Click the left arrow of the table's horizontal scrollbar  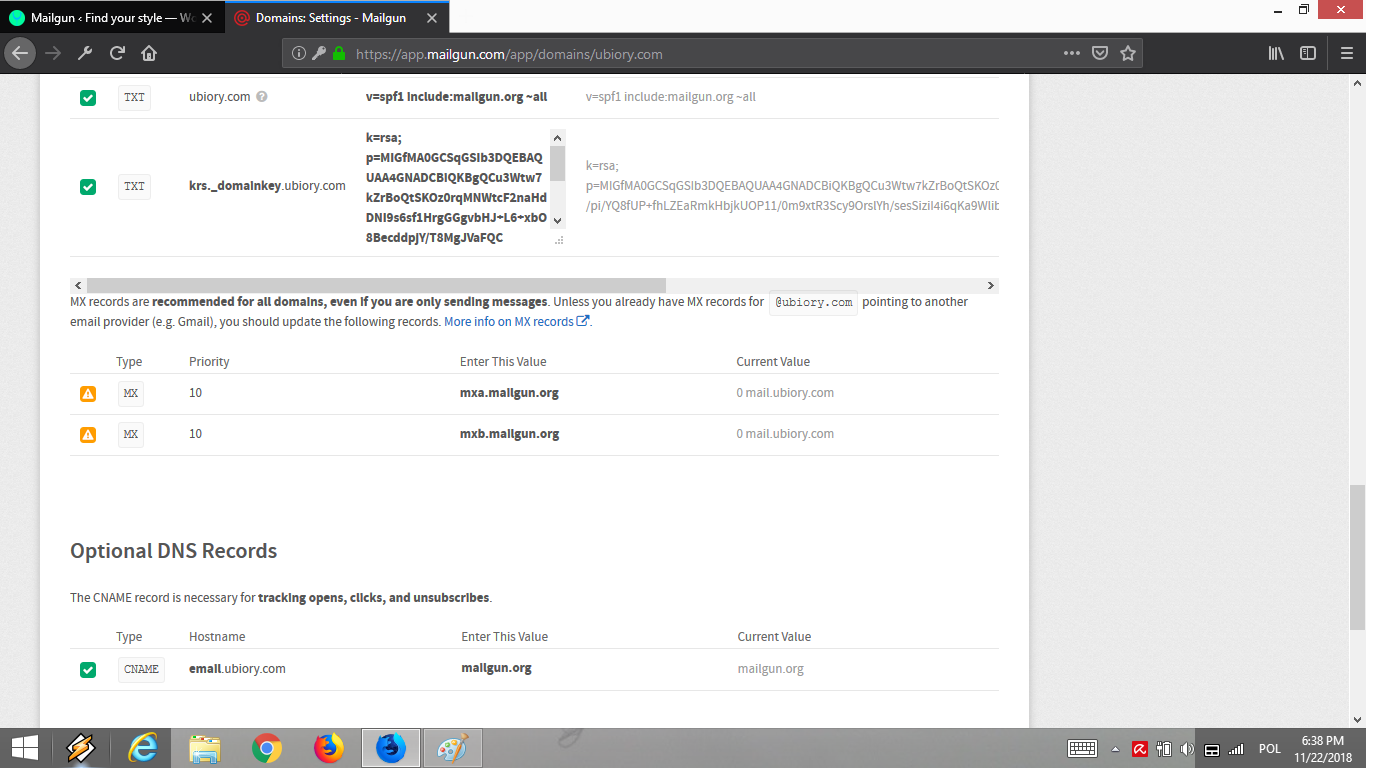(78, 285)
